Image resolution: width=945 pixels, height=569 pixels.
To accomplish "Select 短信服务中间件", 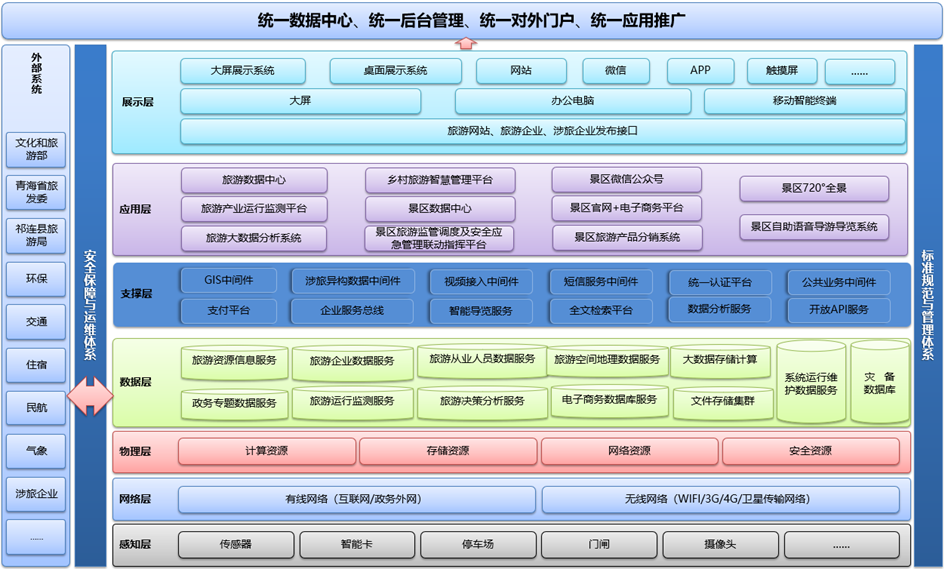I will tap(601, 281).
